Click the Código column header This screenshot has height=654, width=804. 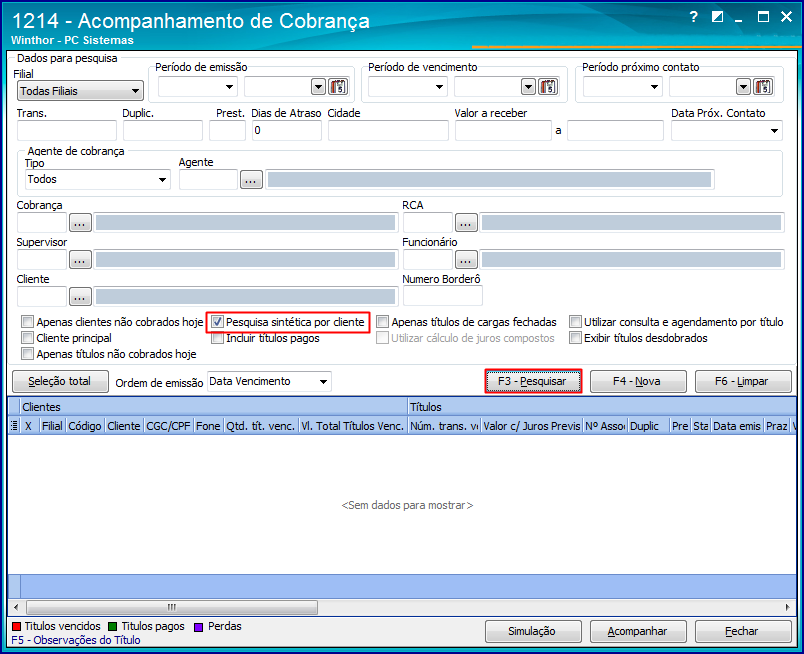(85, 426)
